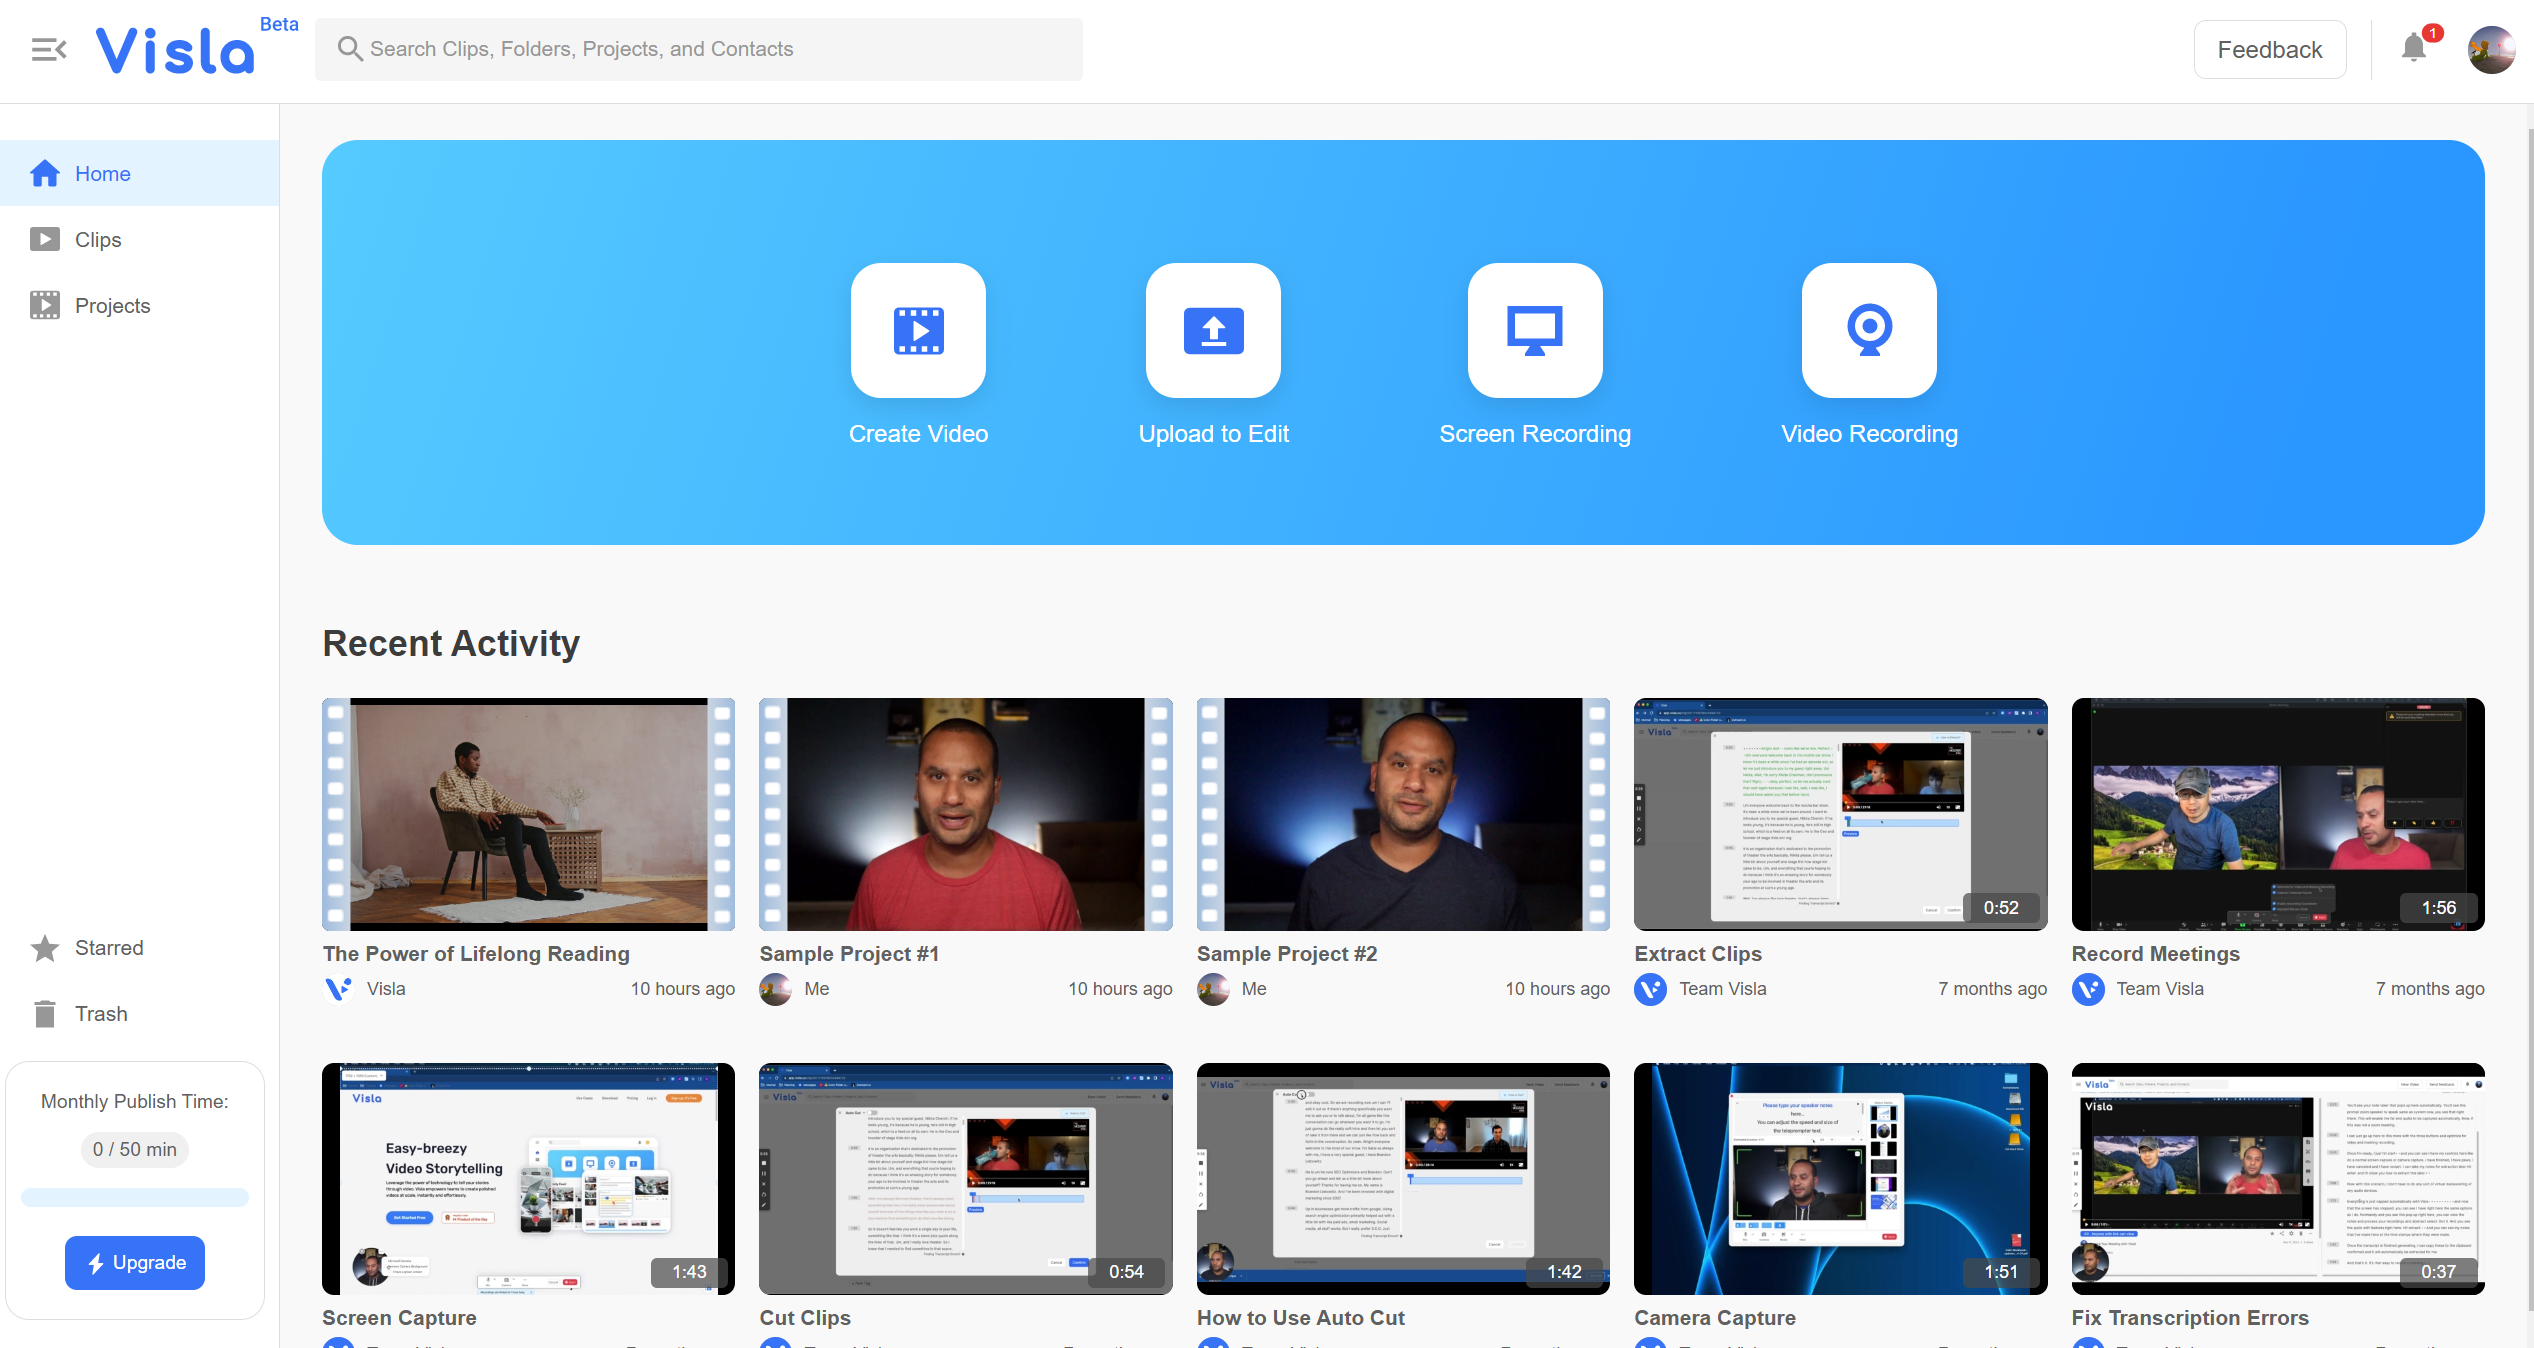Open Projects in the sidebar
This screenshot has width=2534, height=1348.
[x=112, y=306]
